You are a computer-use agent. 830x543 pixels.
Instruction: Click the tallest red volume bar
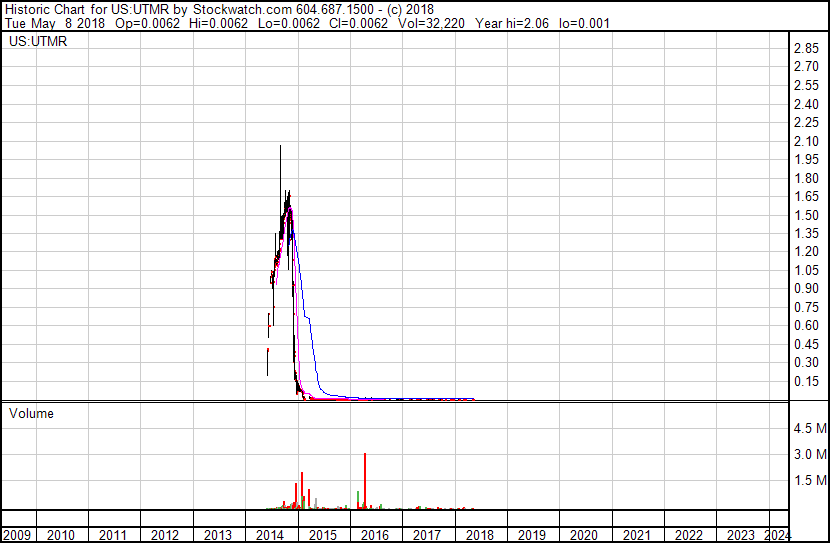[365, 480]
